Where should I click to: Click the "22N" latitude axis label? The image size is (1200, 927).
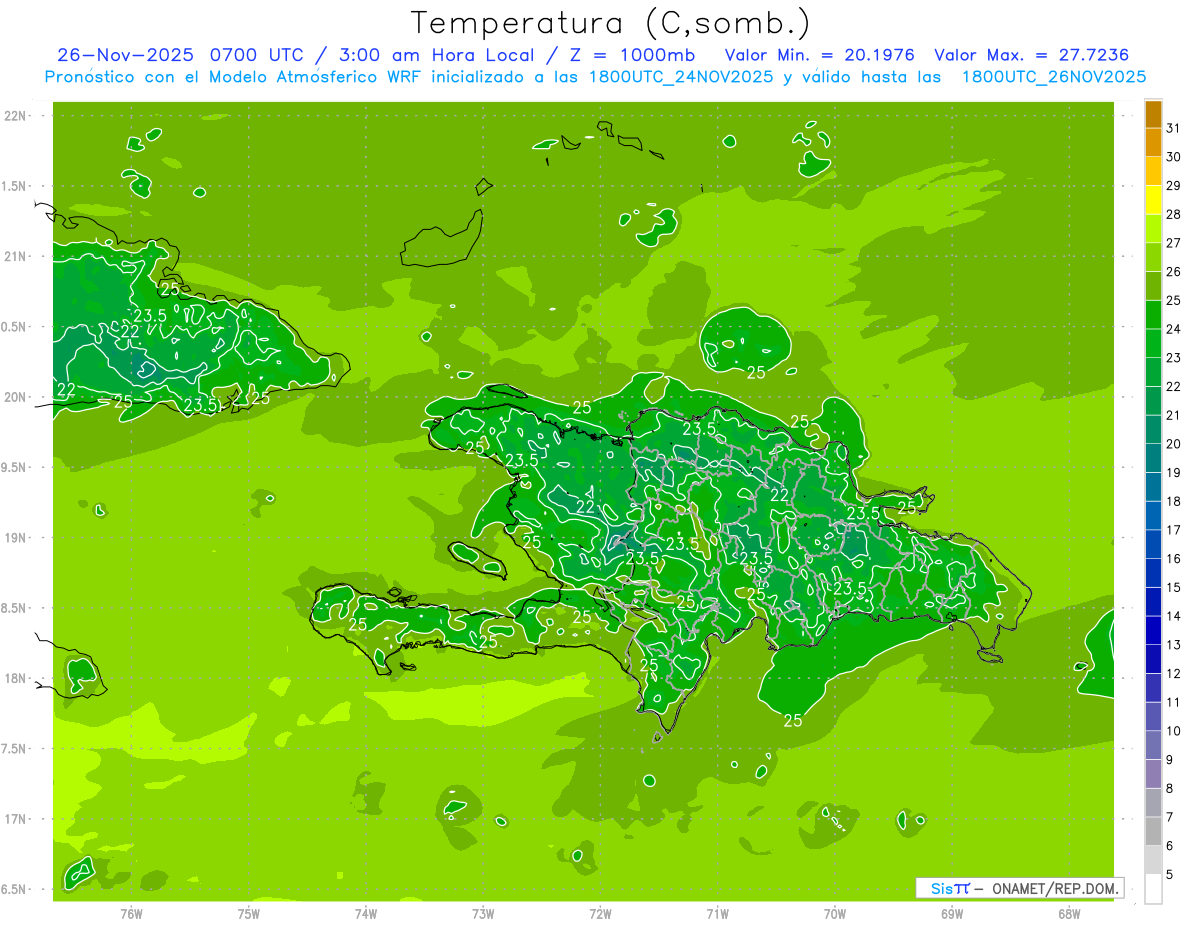click(x=15, y=116)
